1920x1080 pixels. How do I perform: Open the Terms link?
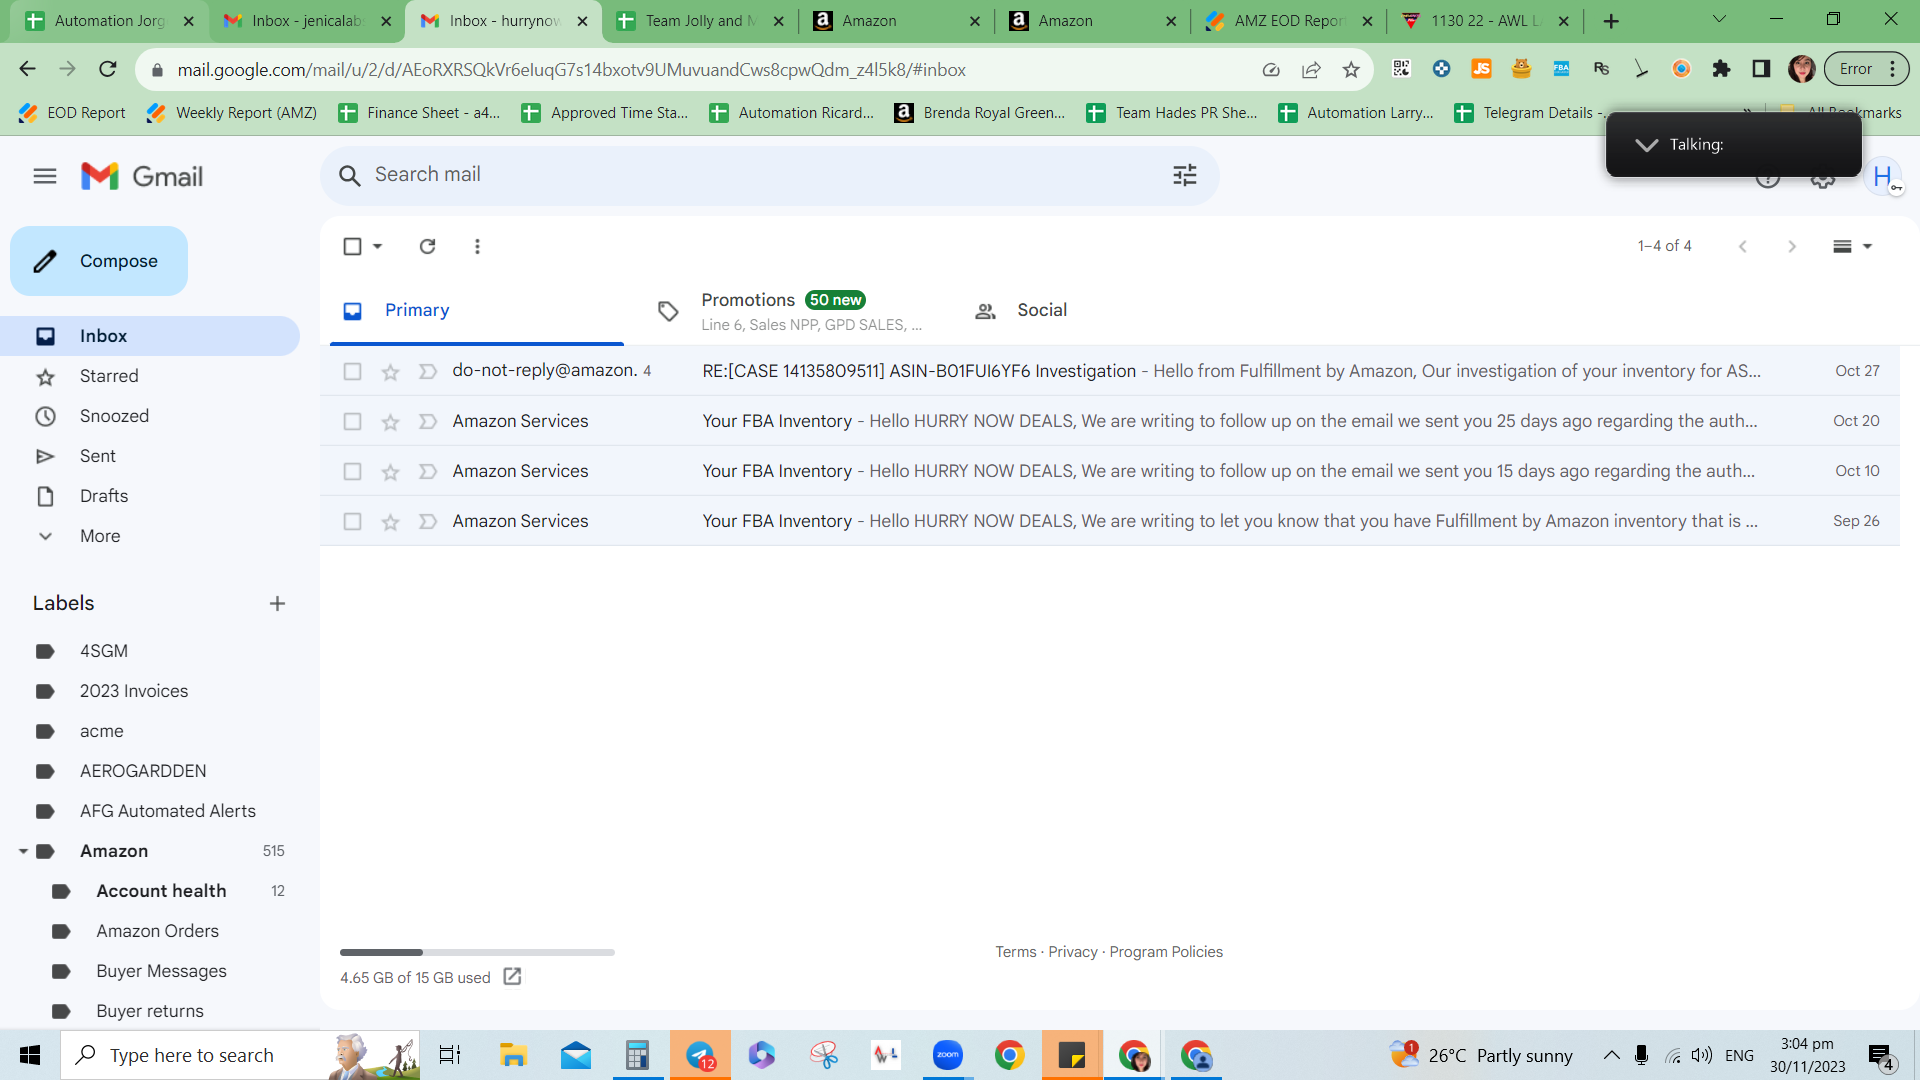click(1015, 952)
